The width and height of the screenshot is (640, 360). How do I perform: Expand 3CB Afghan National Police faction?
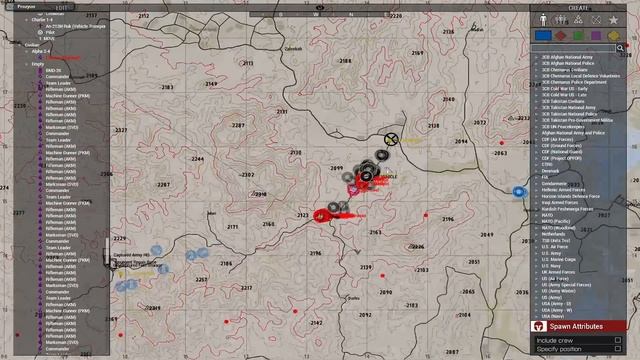(x=536, y=63)
